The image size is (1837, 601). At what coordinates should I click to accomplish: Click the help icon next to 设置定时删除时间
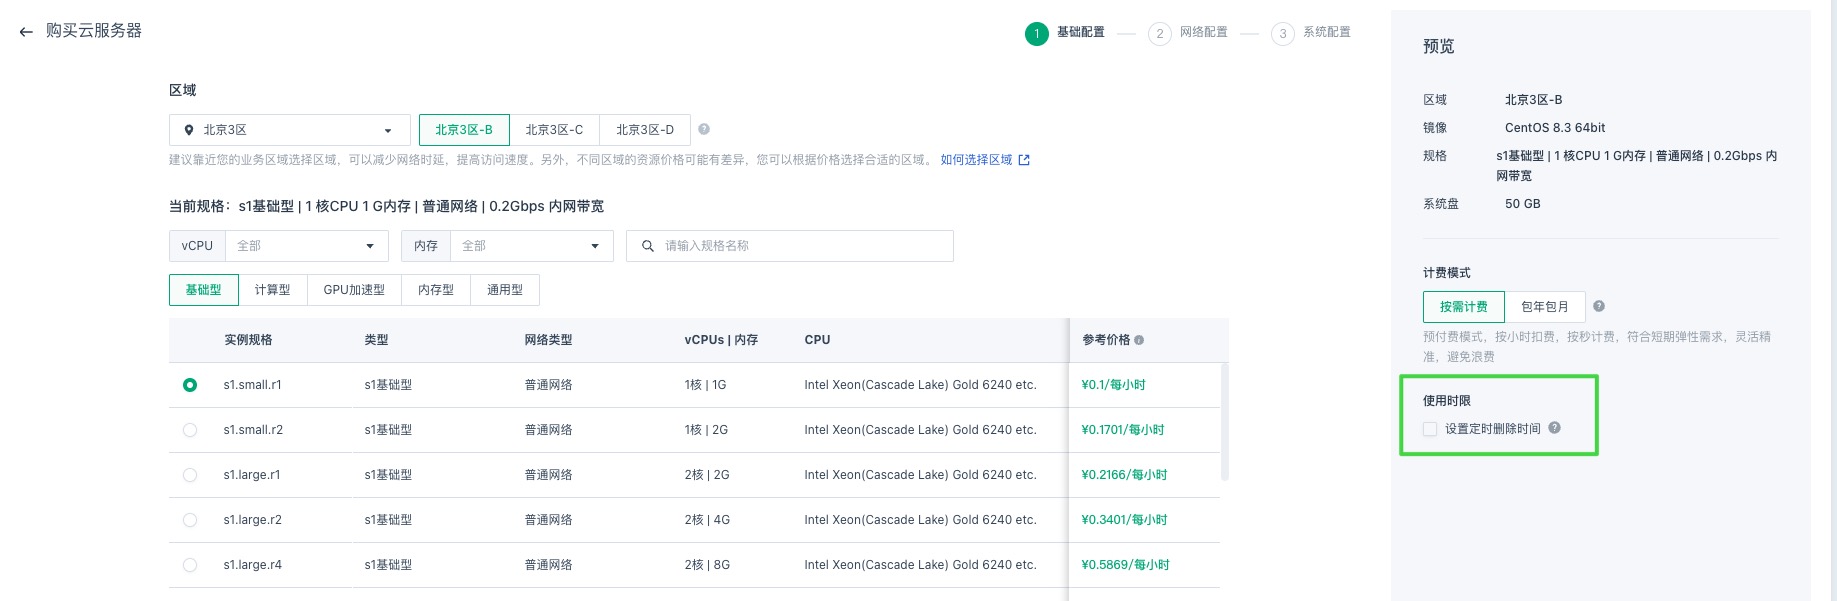[x=1555, y=428]
